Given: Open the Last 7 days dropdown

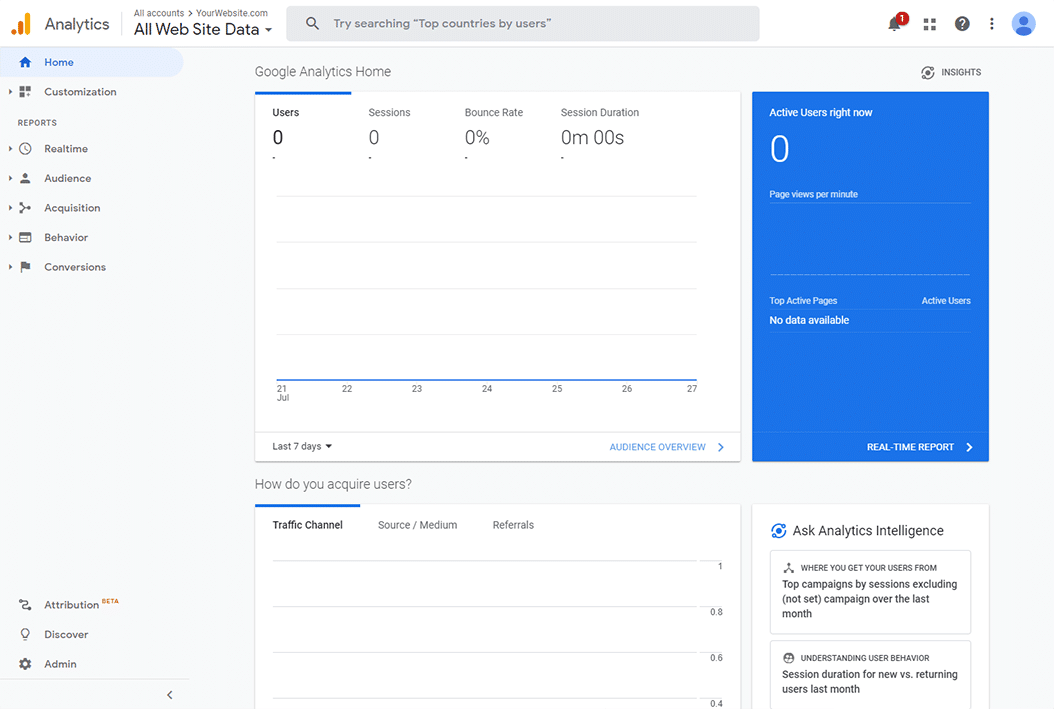Looking at the screenshot, I should [x=301, y=446].
